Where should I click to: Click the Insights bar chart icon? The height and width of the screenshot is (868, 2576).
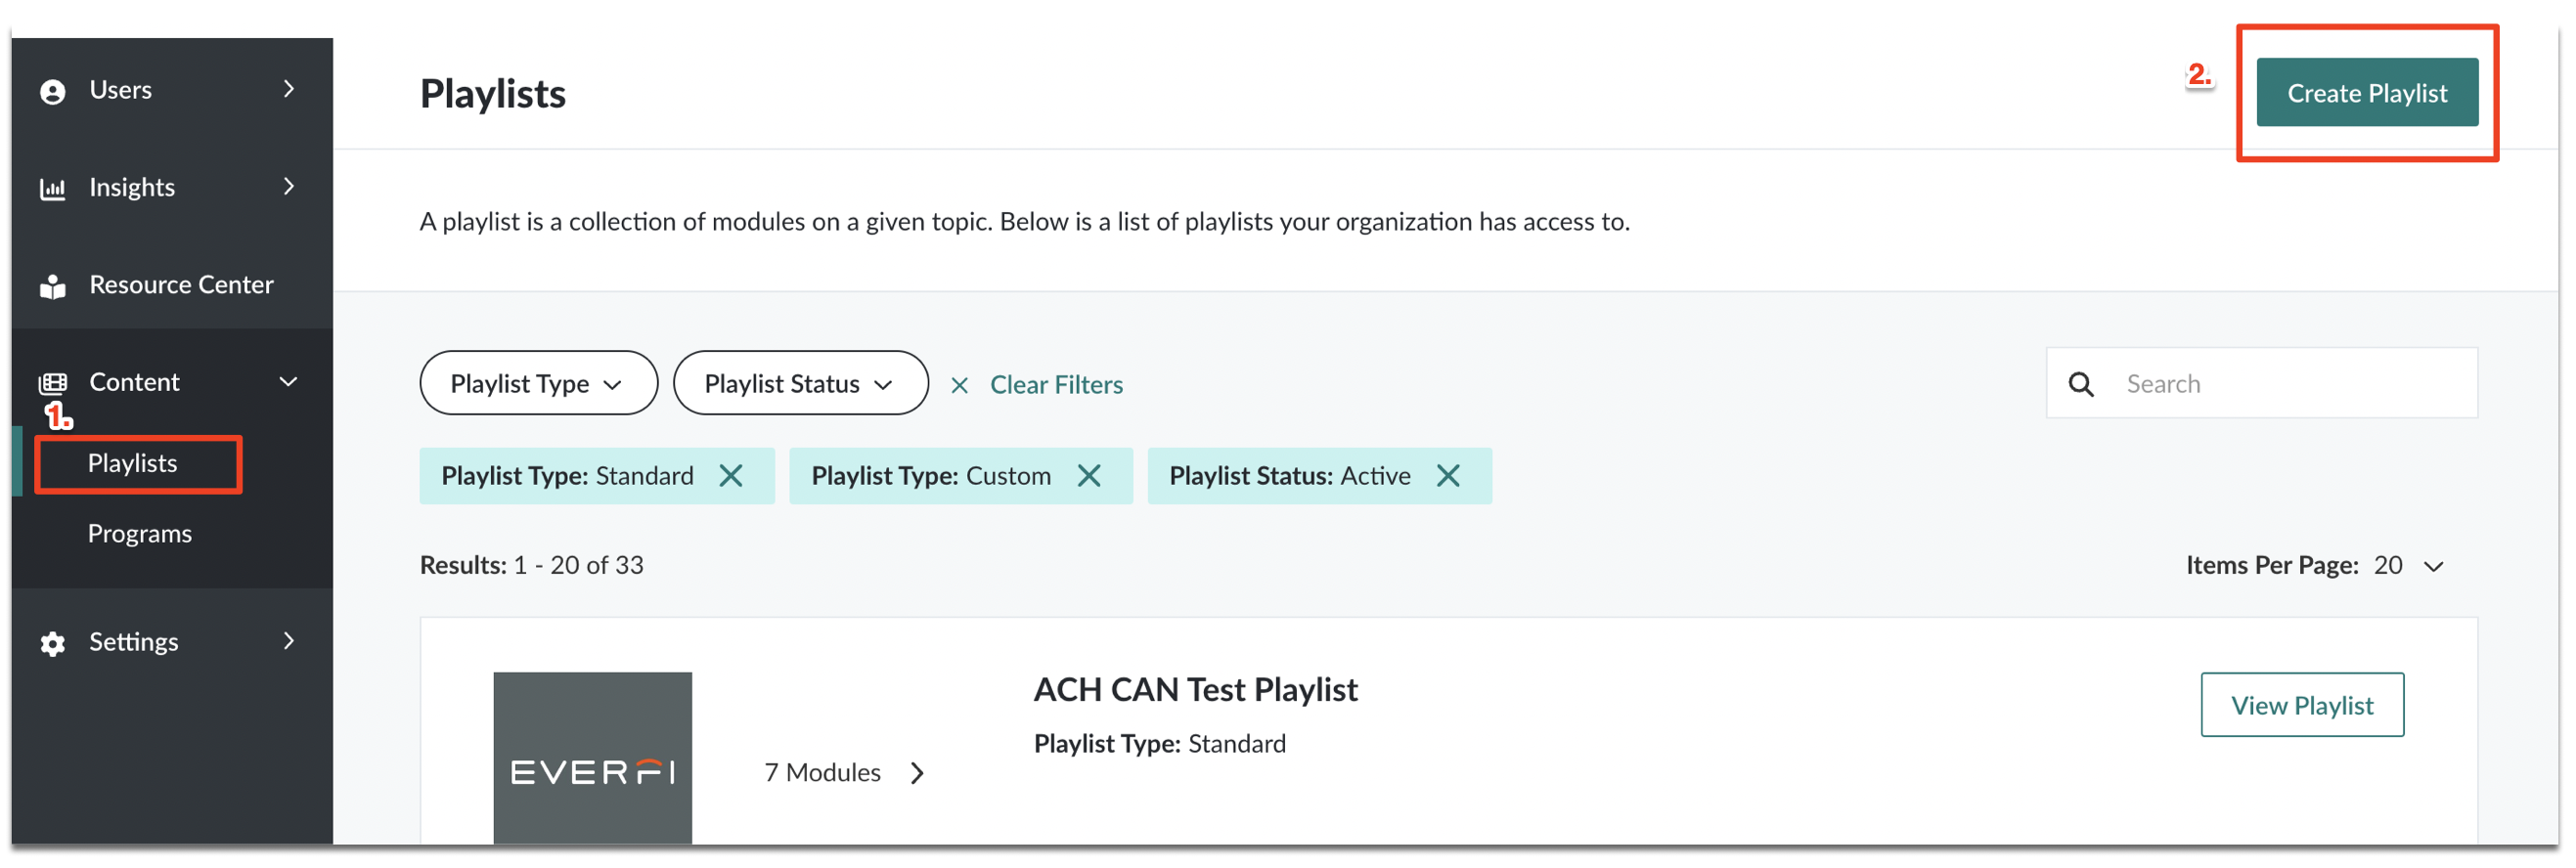53,188
